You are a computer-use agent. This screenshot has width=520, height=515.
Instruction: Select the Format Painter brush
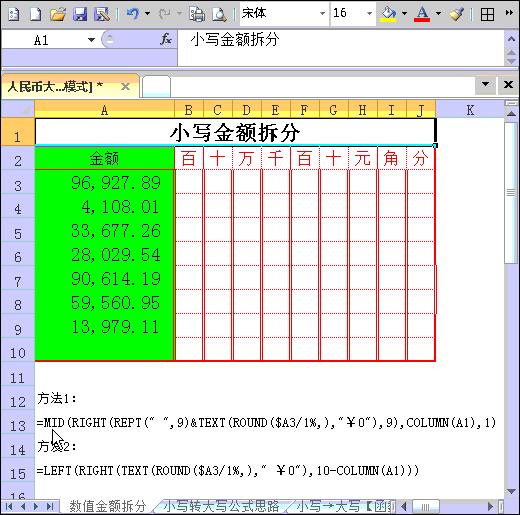tap(456, 14)
